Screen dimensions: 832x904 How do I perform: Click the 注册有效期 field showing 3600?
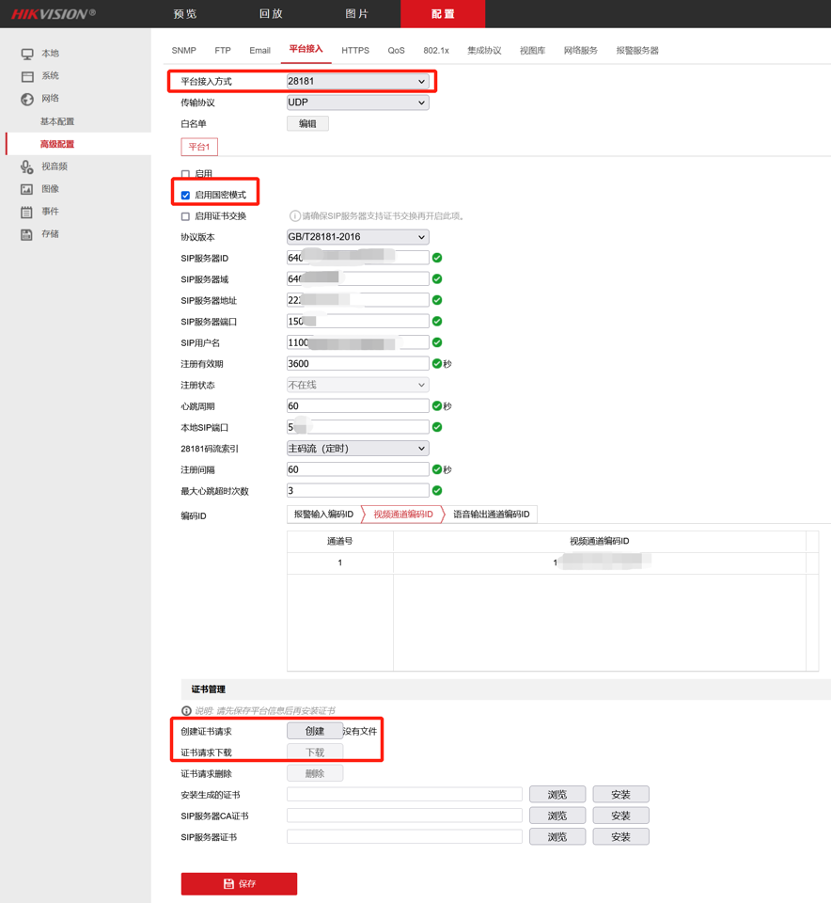tap(357, 364)
